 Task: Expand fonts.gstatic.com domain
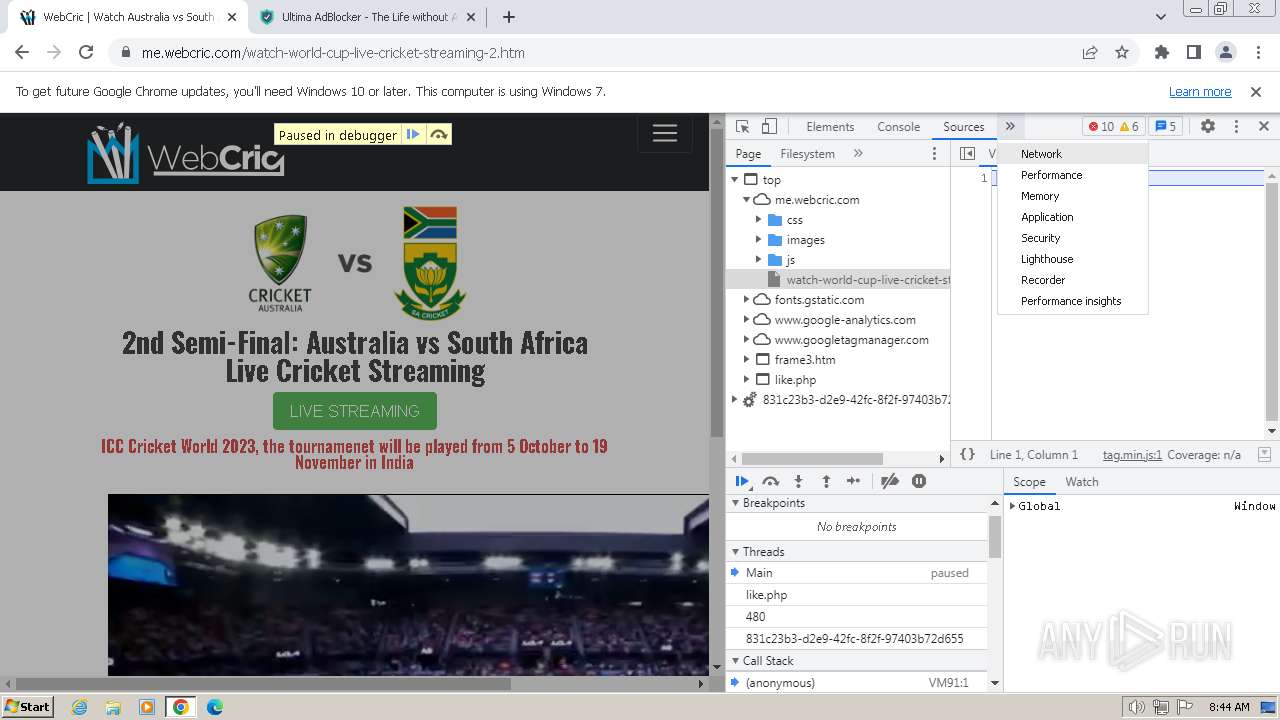(746, 300)
